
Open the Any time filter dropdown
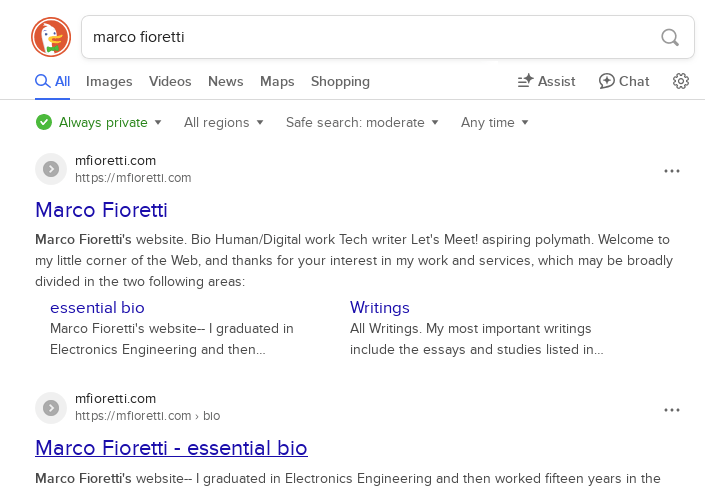pyautogui.click(x=495, y=122)
